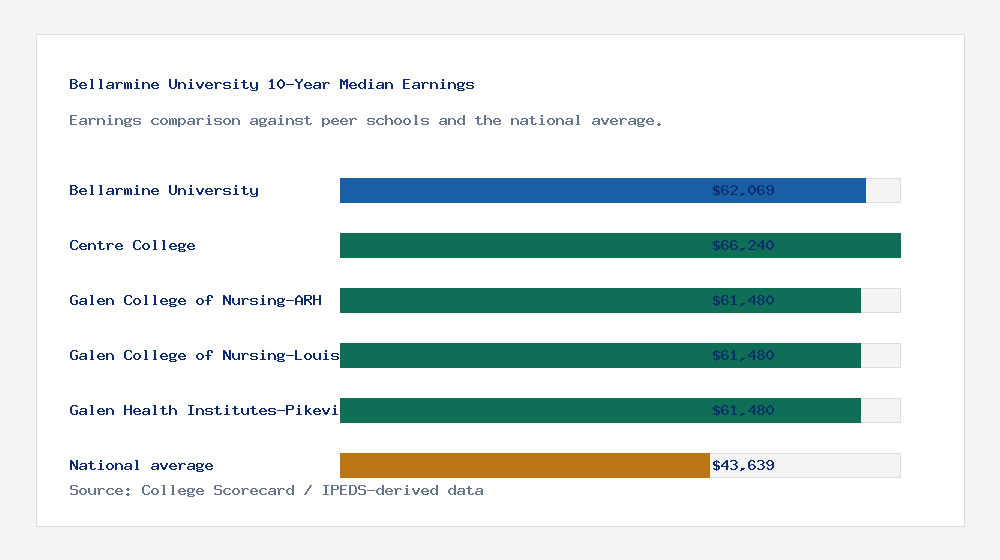The image size is (1000, 560).
Task: Click the 'Galen College of Nursing-ARH' label
Action: click(x=195, y=300)
